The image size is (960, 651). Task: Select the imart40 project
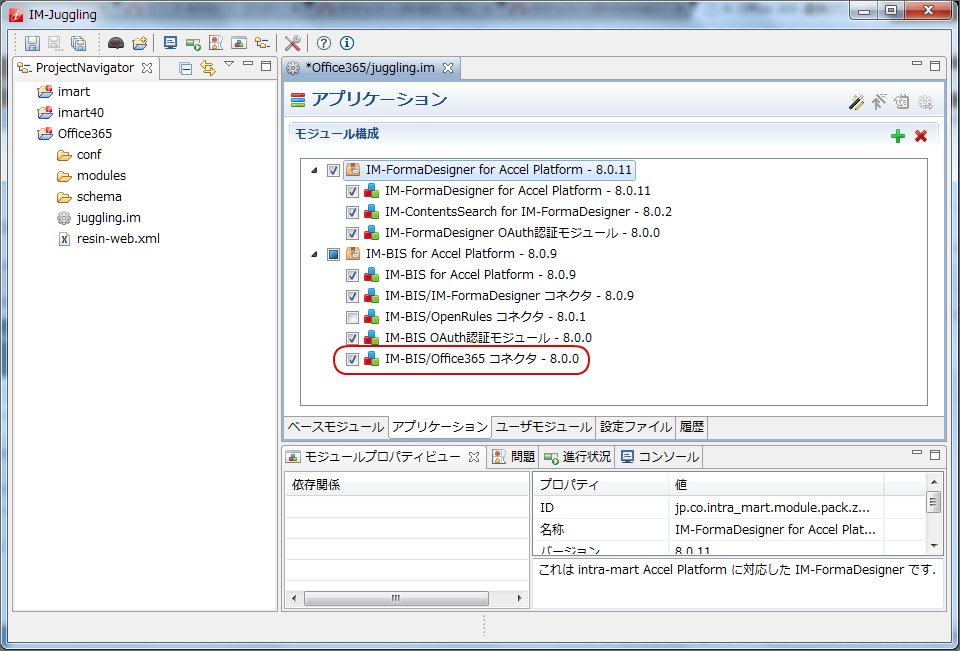pyautogui.click(x=81, y=113)
